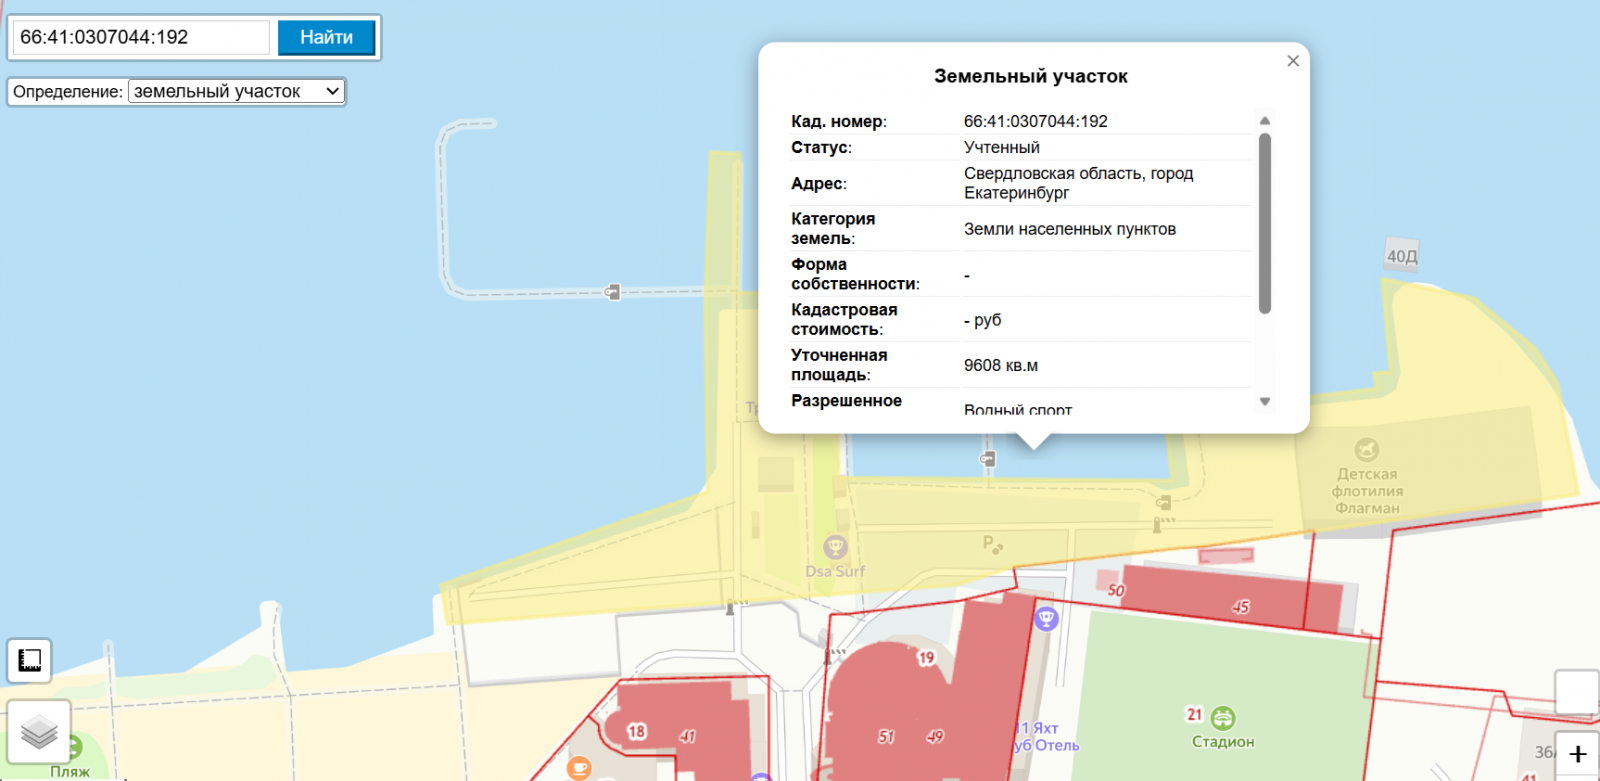Open the Определение object type dropdown

[237, 92]
